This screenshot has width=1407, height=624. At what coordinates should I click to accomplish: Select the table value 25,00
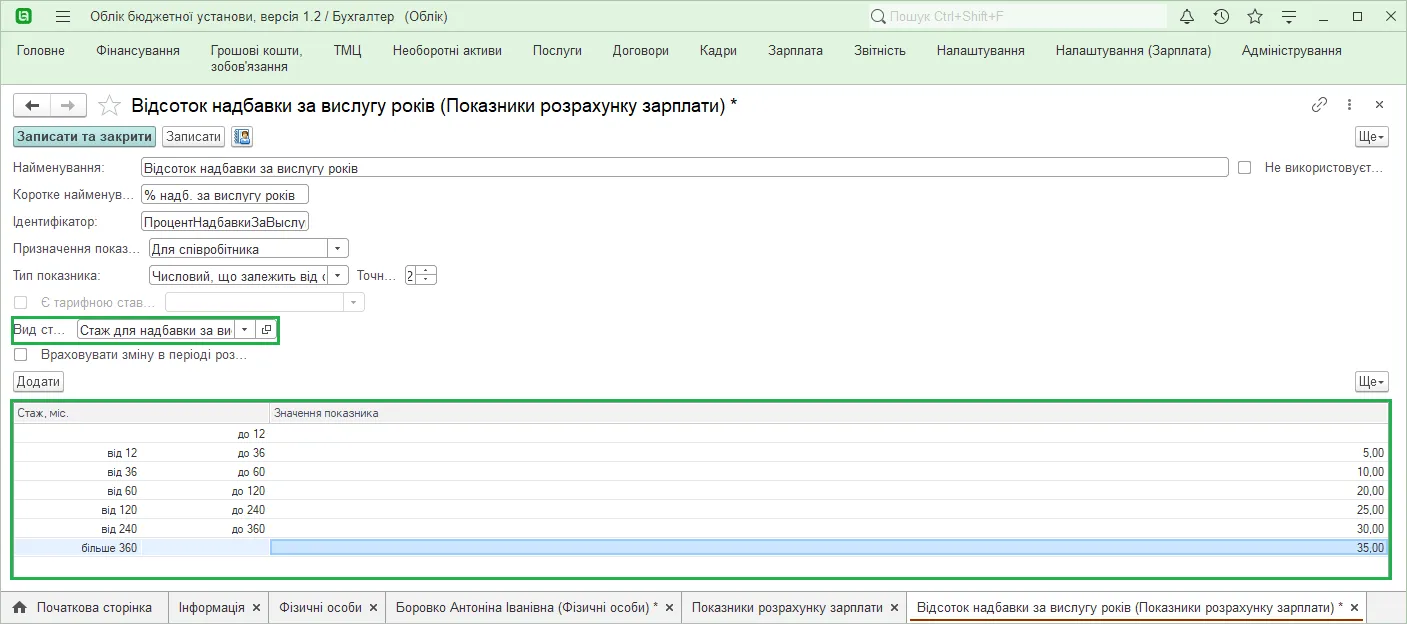pos(1369,510)
